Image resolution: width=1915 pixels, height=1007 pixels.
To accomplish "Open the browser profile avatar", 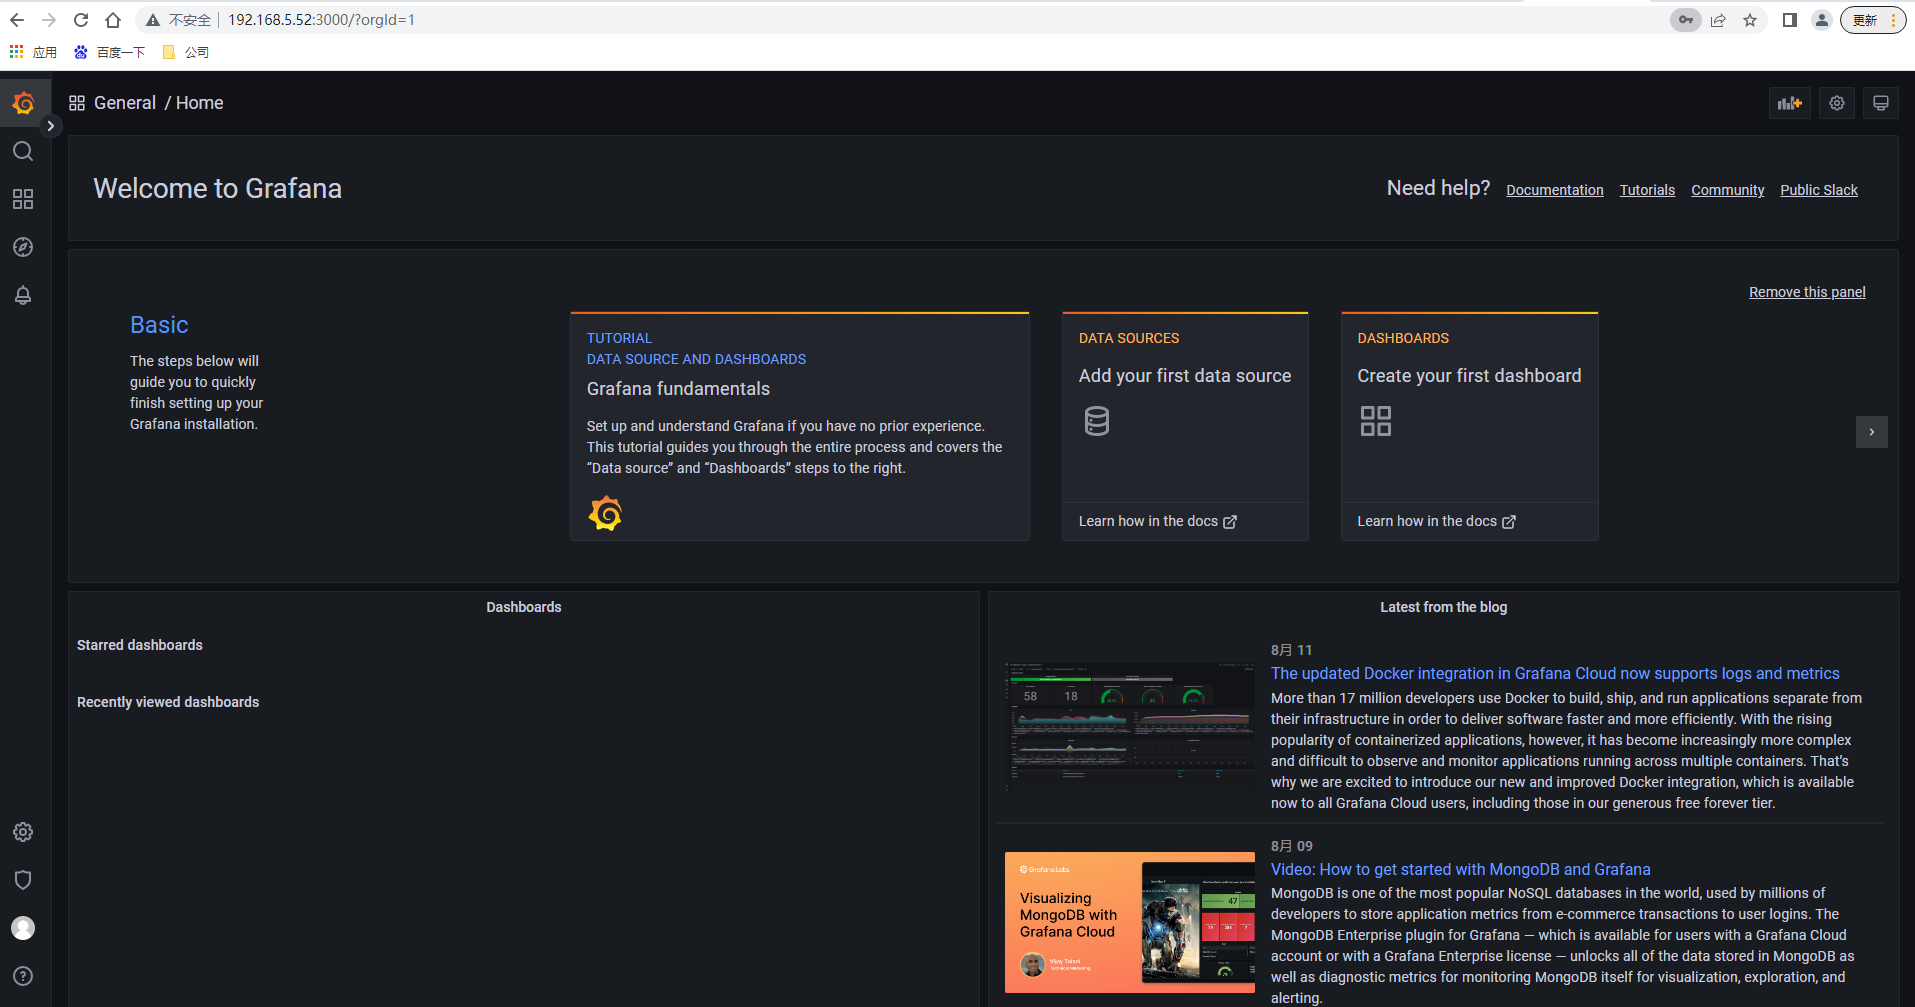I will 1822,20.
